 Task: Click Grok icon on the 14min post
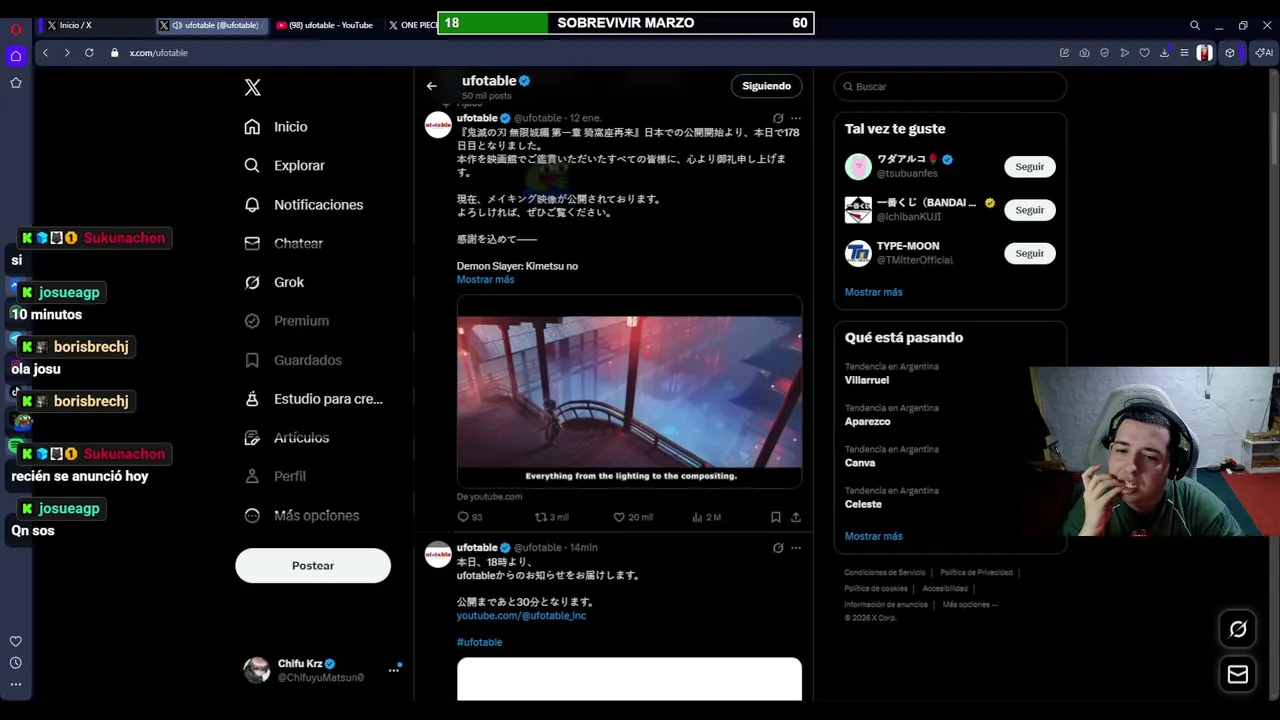pos(778,548)
